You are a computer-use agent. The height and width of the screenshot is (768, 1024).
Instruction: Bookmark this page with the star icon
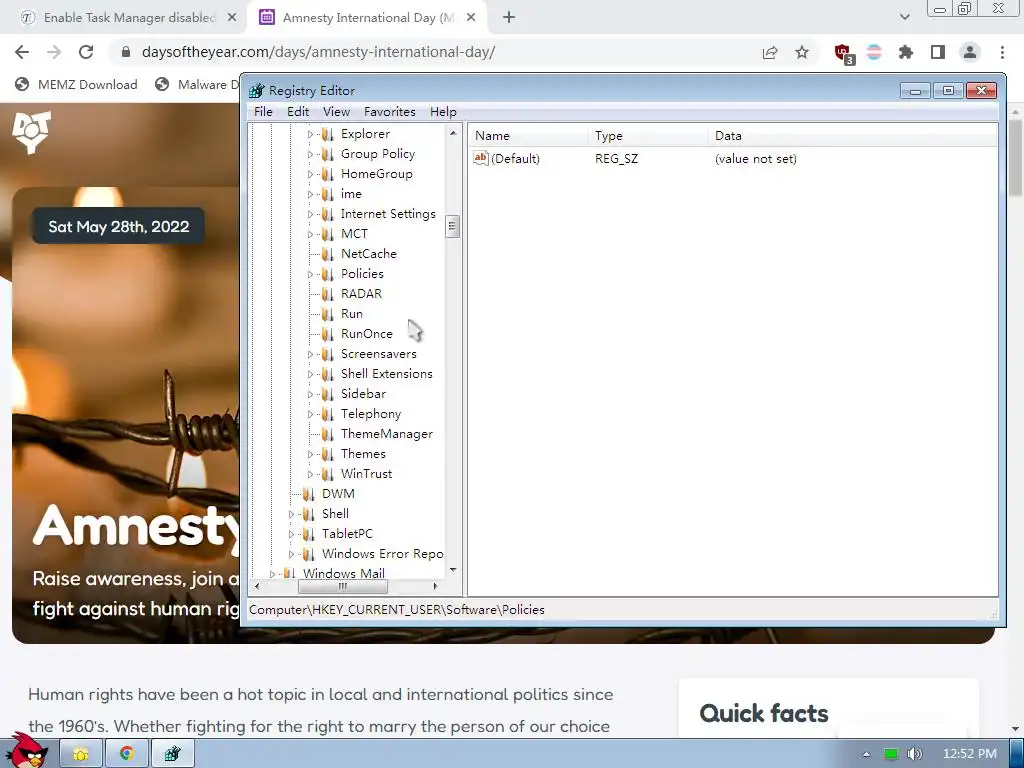[802, 52]
